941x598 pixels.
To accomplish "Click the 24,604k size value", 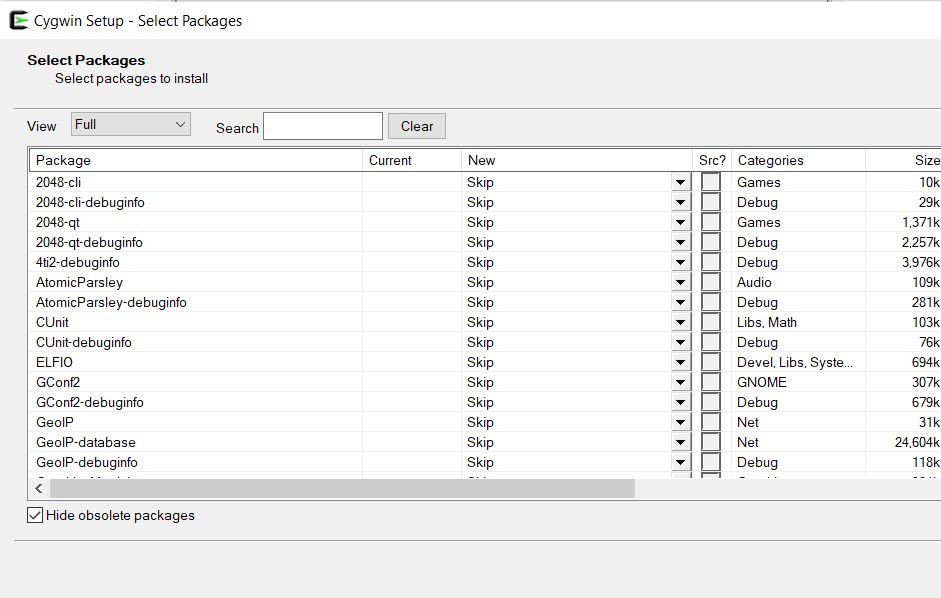I will [916, 442].
